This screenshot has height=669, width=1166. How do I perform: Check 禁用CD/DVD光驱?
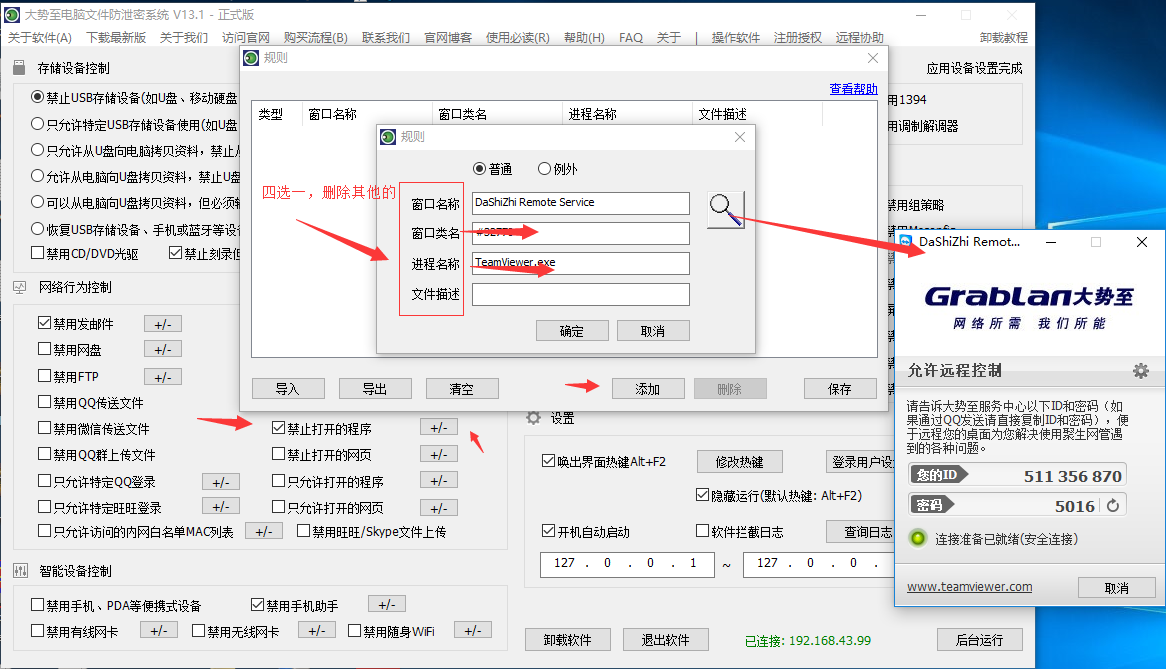click(x=37, y=253)
